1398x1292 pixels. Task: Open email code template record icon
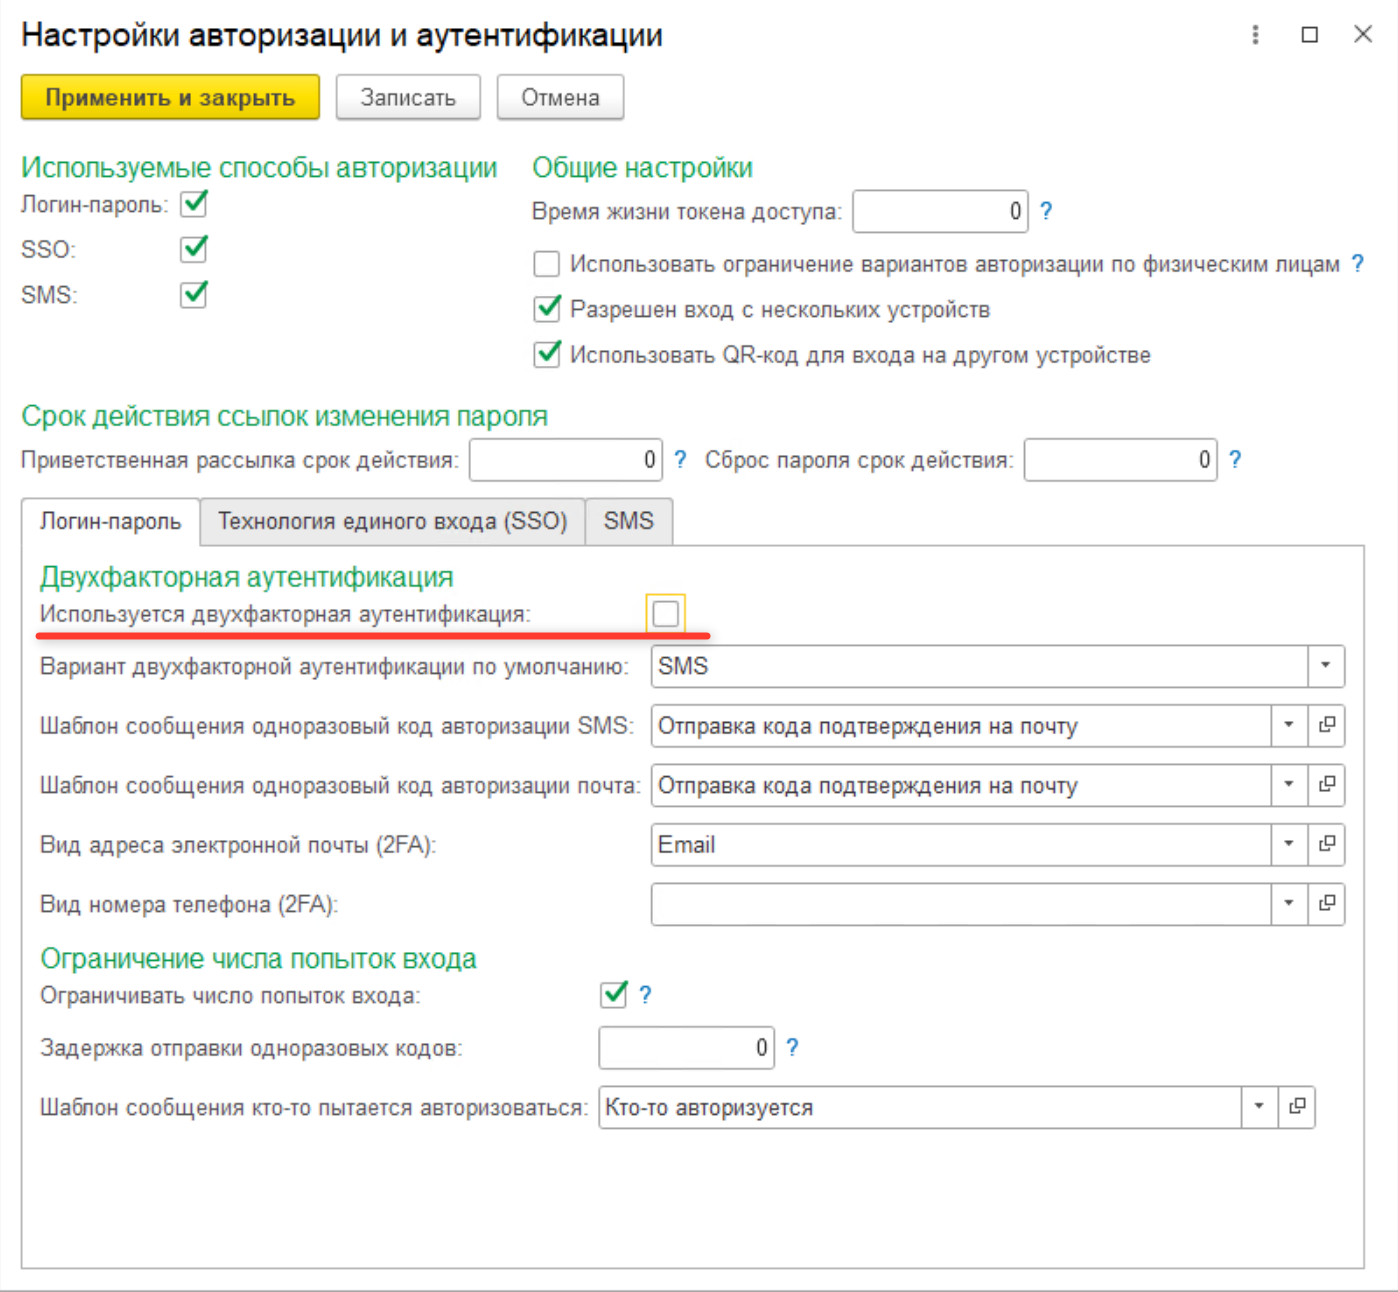click(x=1326, y=785)
